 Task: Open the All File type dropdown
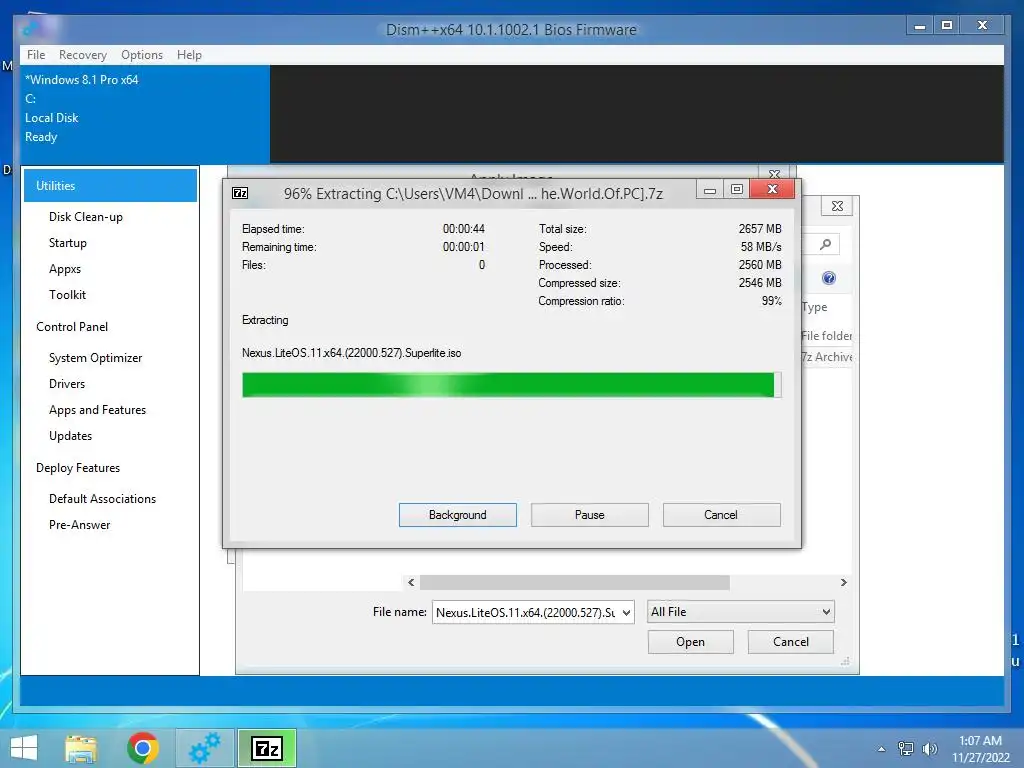tap(741, 612)
